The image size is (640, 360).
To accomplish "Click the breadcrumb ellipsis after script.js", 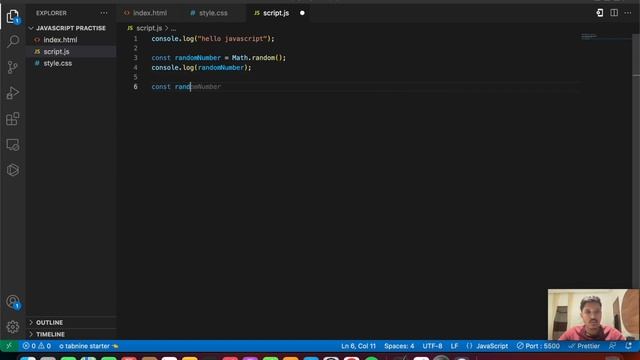I will tap(173, 28).
